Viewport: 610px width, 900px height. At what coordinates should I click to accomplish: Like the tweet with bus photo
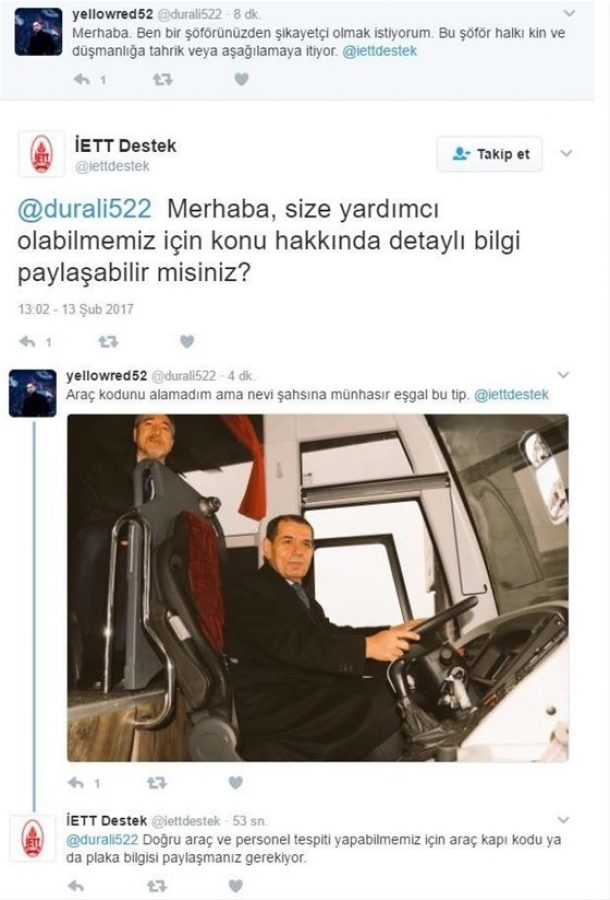point(235,782)
